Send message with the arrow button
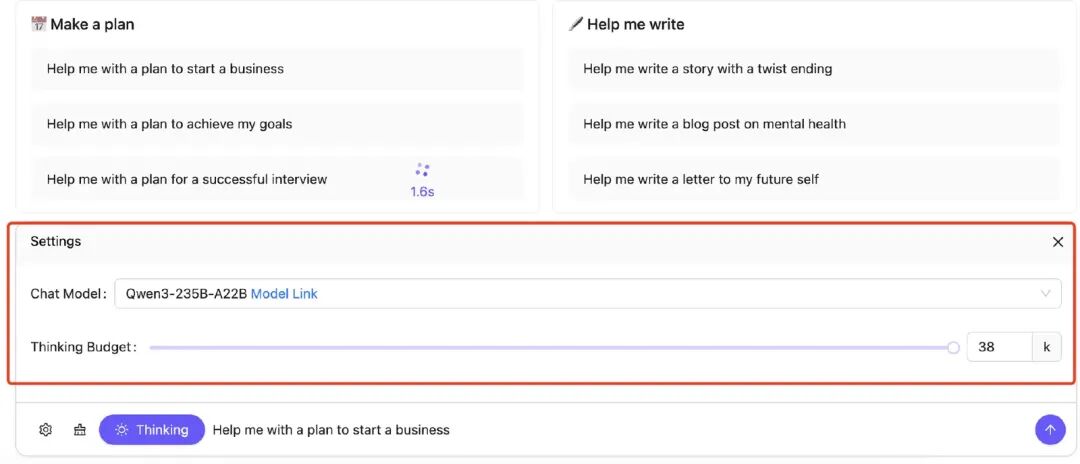The image size is (1080, 464). click(x=1050, y=430)
